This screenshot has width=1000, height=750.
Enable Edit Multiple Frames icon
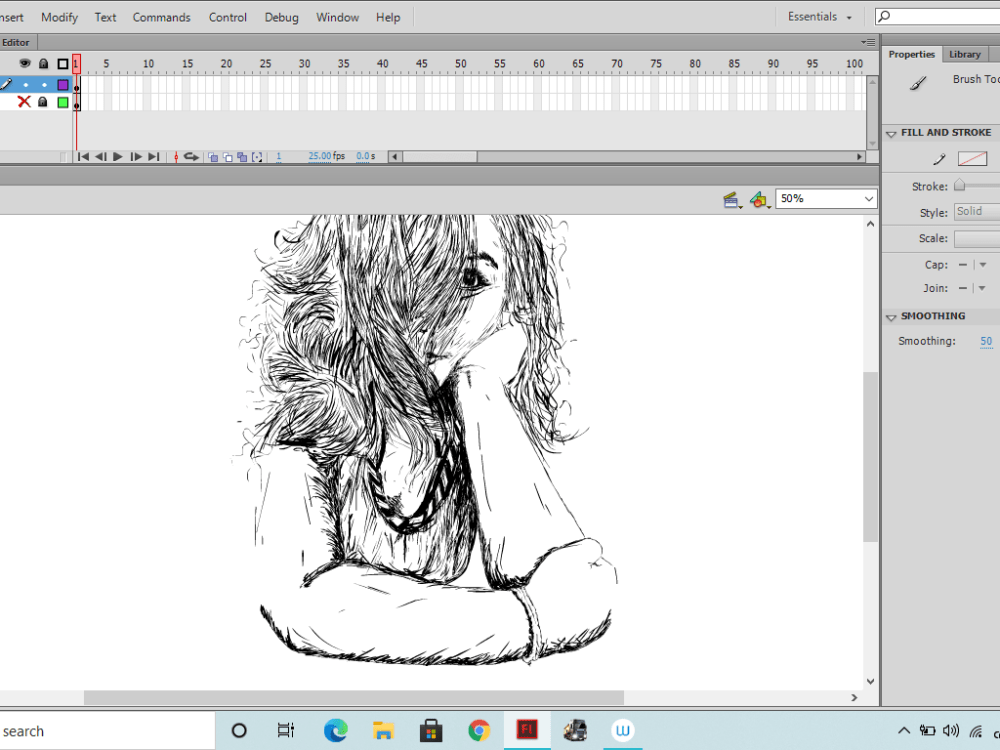pos(242,157)
